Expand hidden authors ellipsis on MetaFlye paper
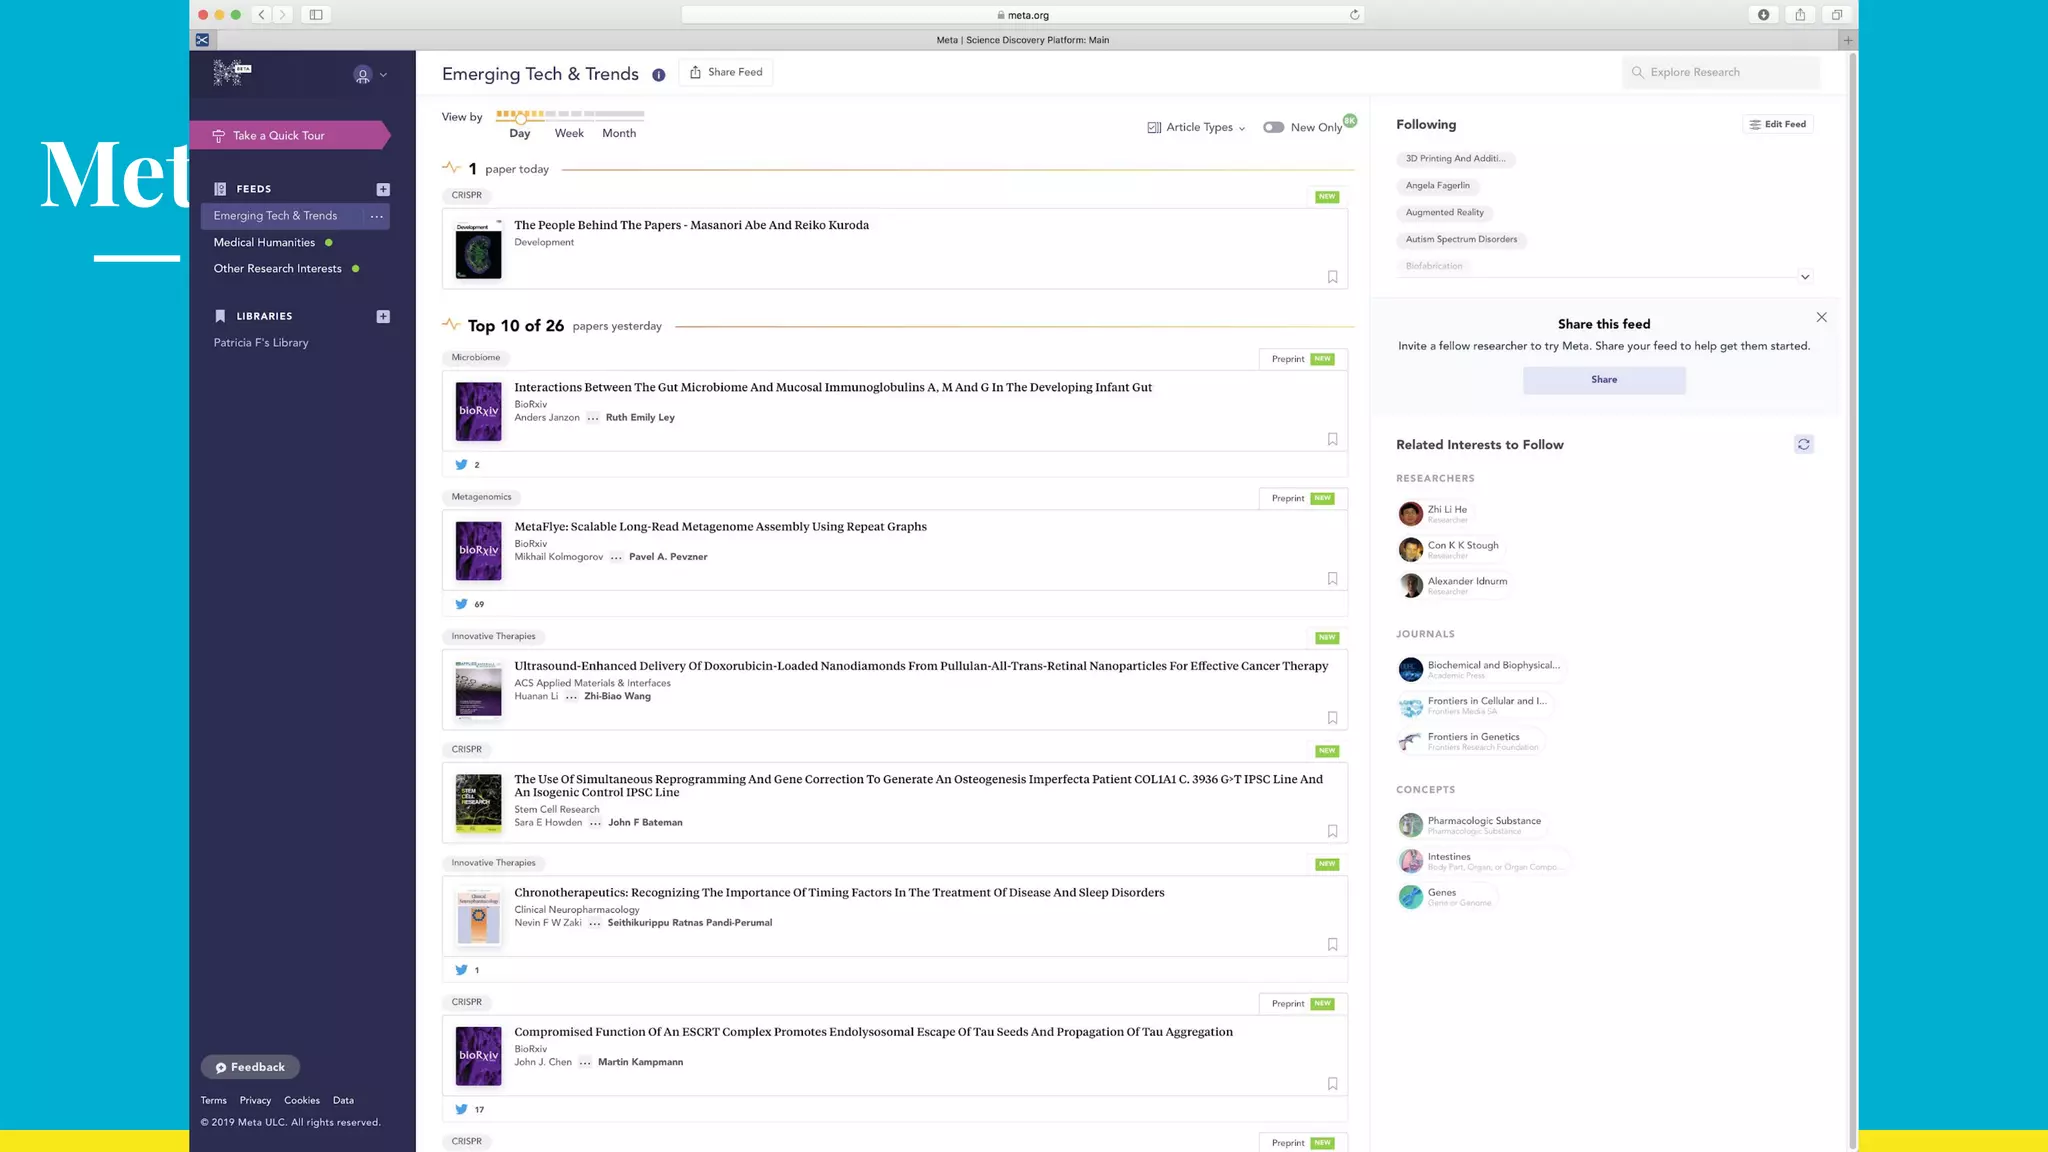Image resolution: width=2048 pixels, height=1152 pixels. (616, 558)
